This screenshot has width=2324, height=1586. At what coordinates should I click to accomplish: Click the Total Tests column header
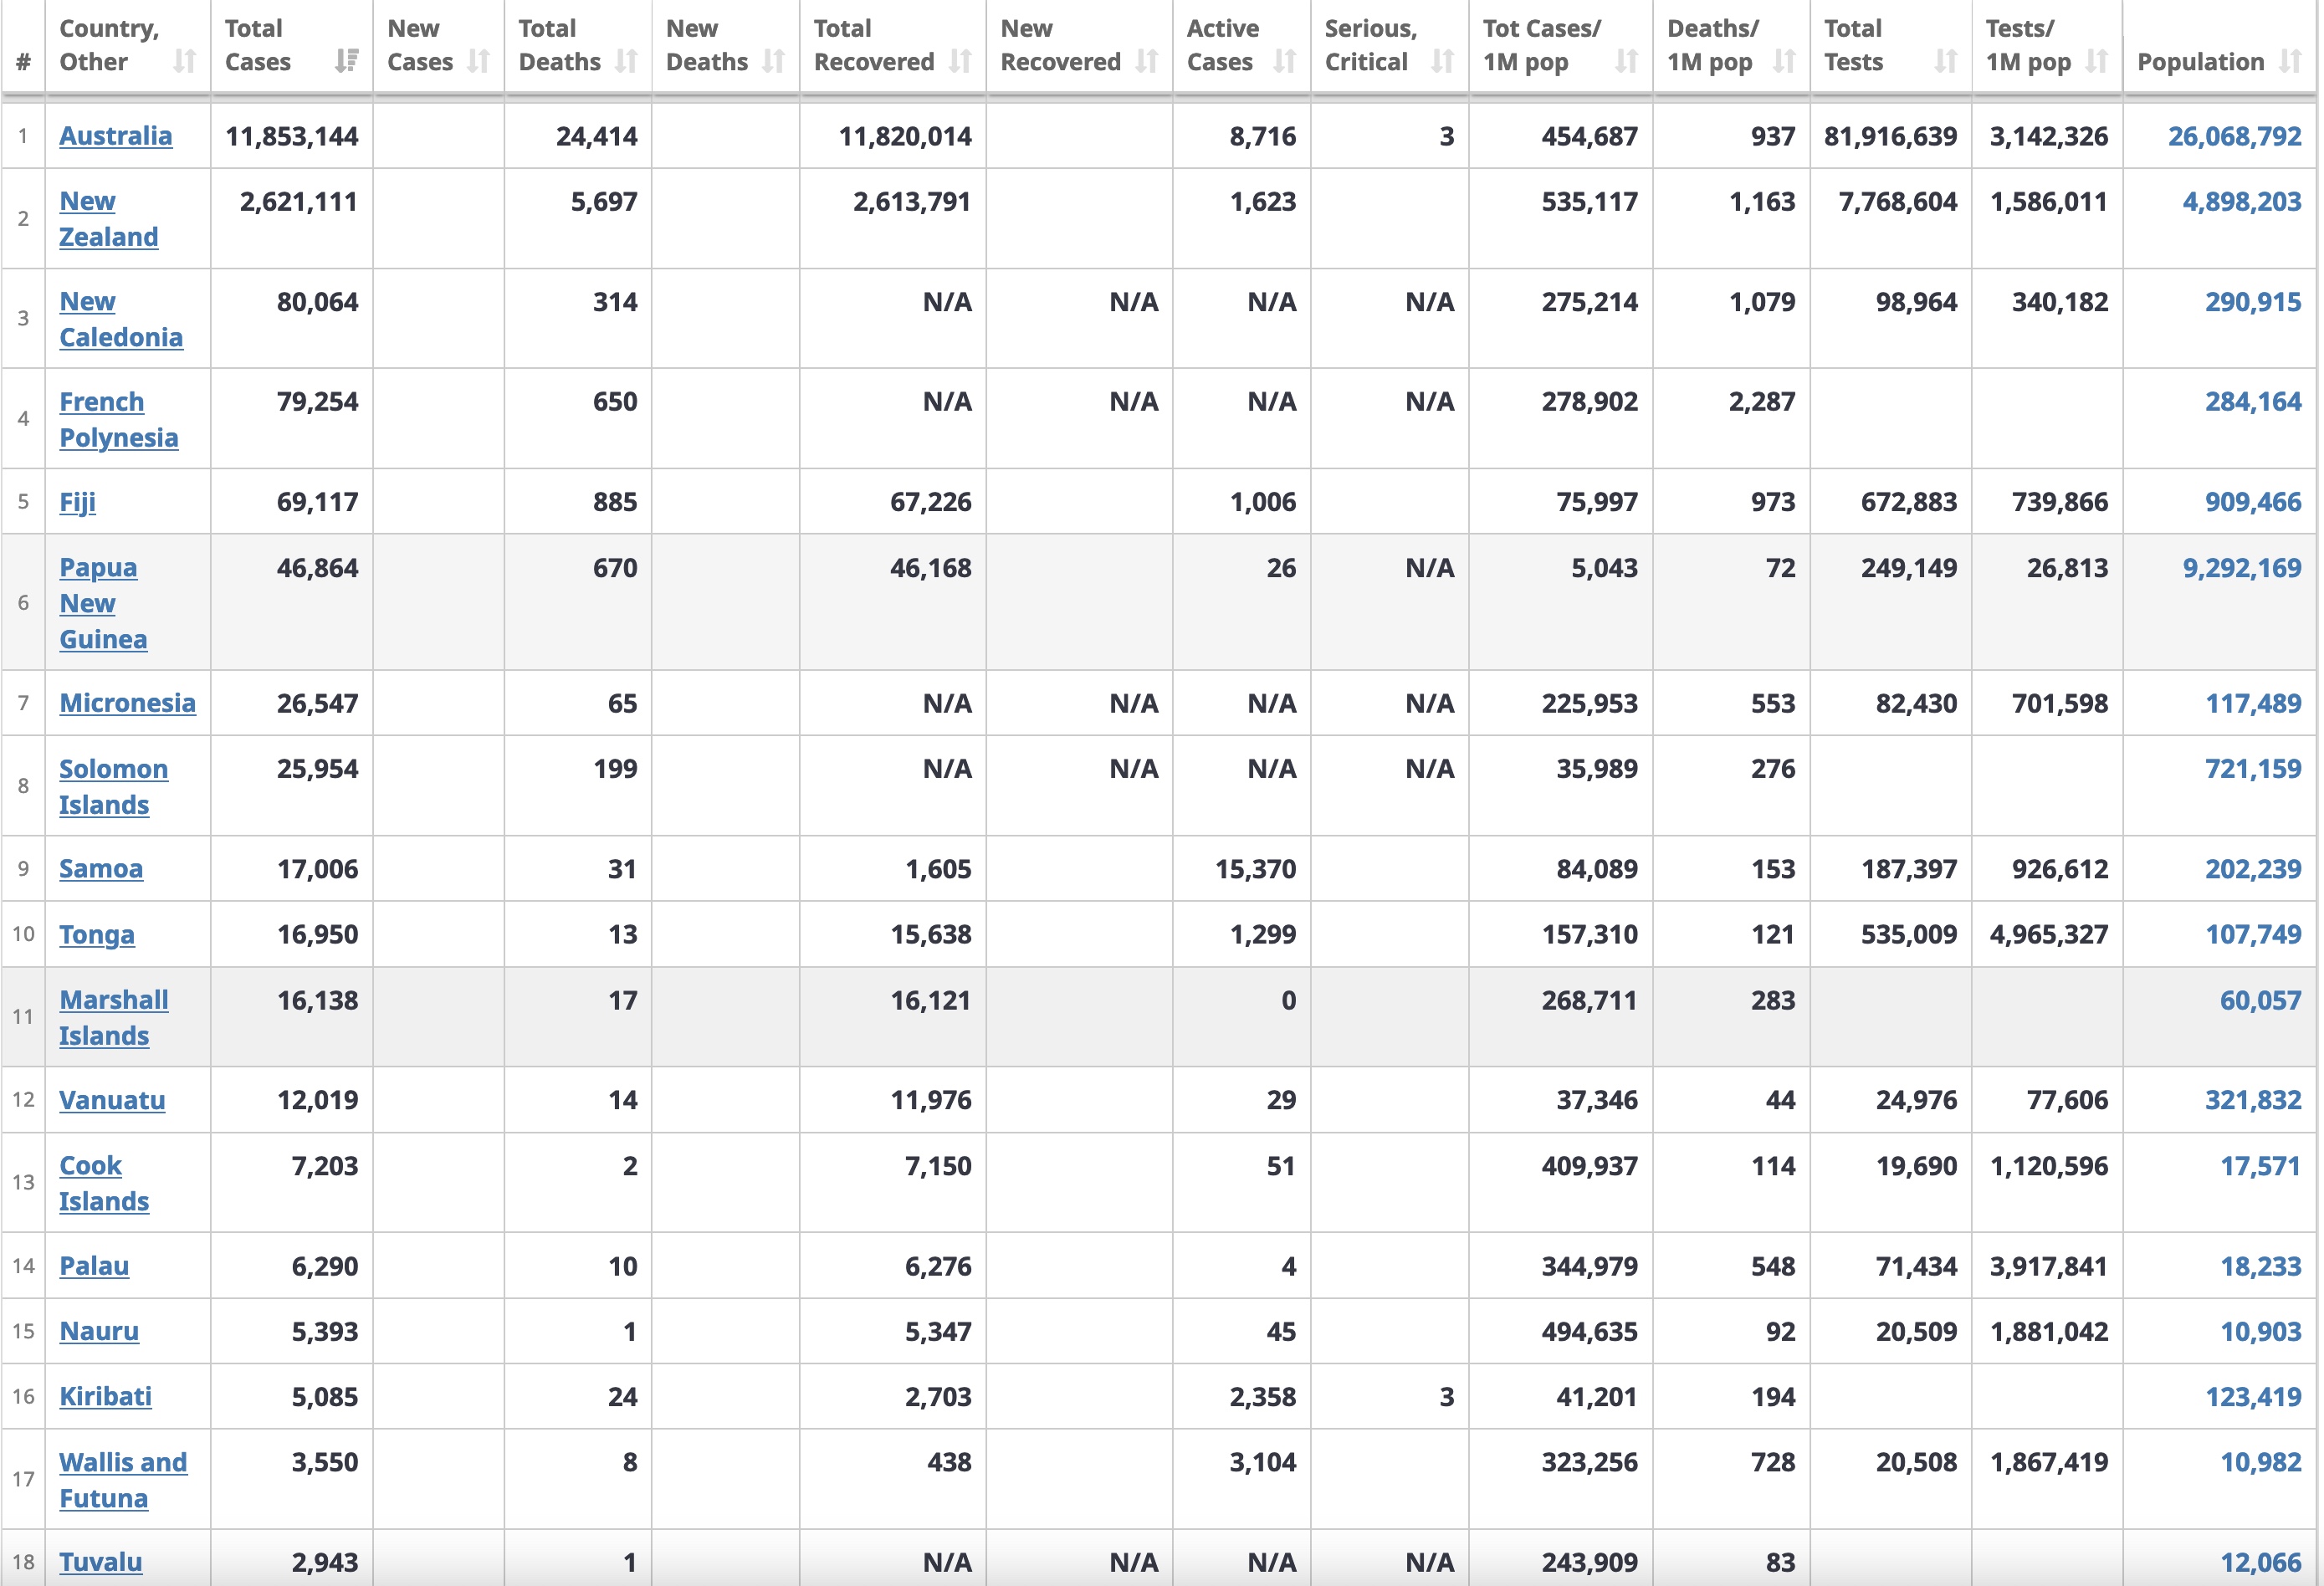click(1853, 46)
